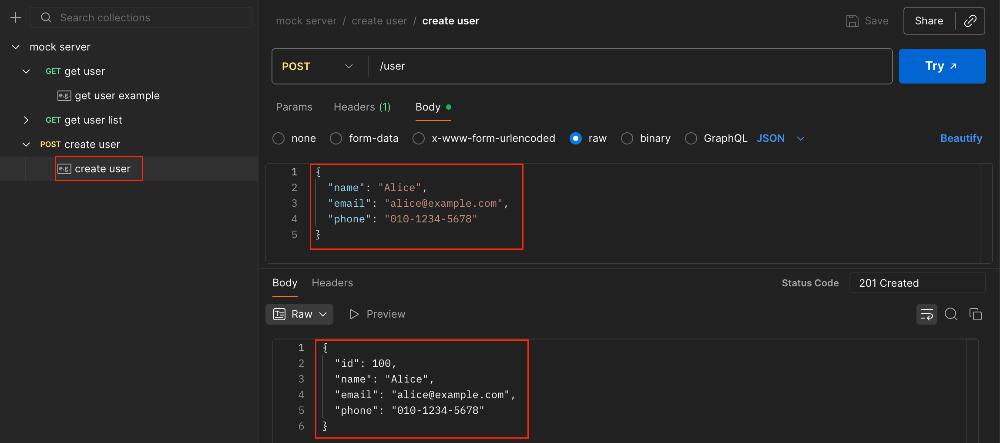Select the binary body type
This screenshot has width=1000, height=443.
coord(627,138)
